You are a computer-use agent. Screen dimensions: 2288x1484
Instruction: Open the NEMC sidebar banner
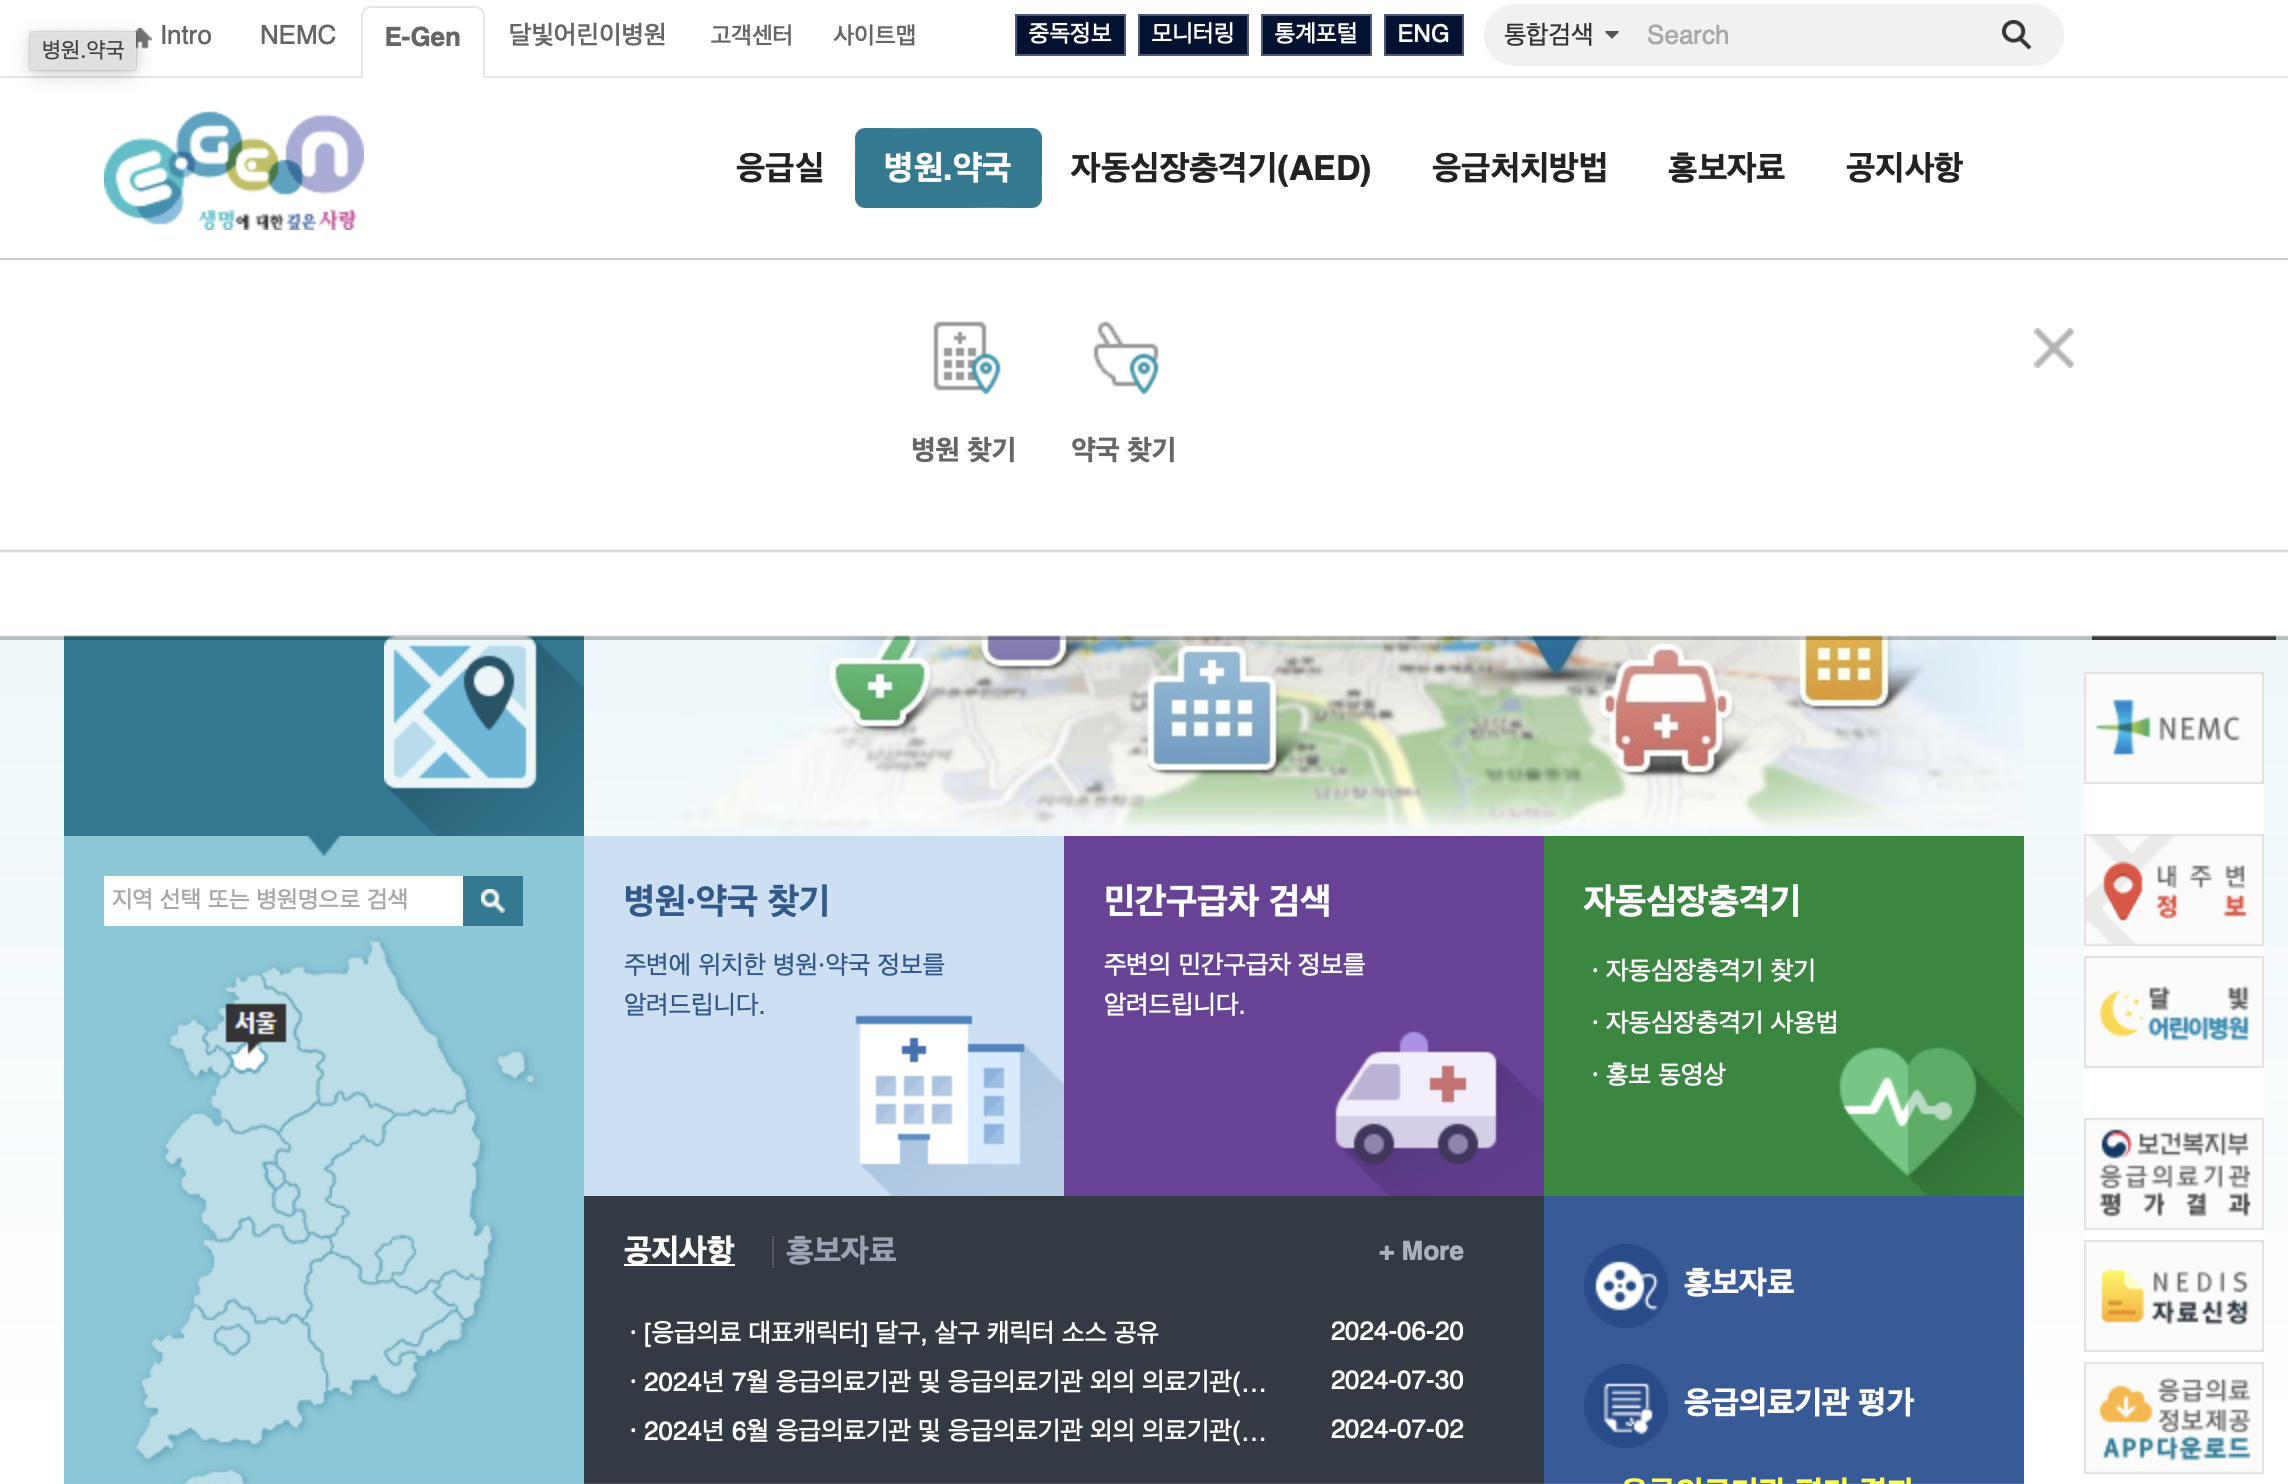click(x=2173, y=728)
